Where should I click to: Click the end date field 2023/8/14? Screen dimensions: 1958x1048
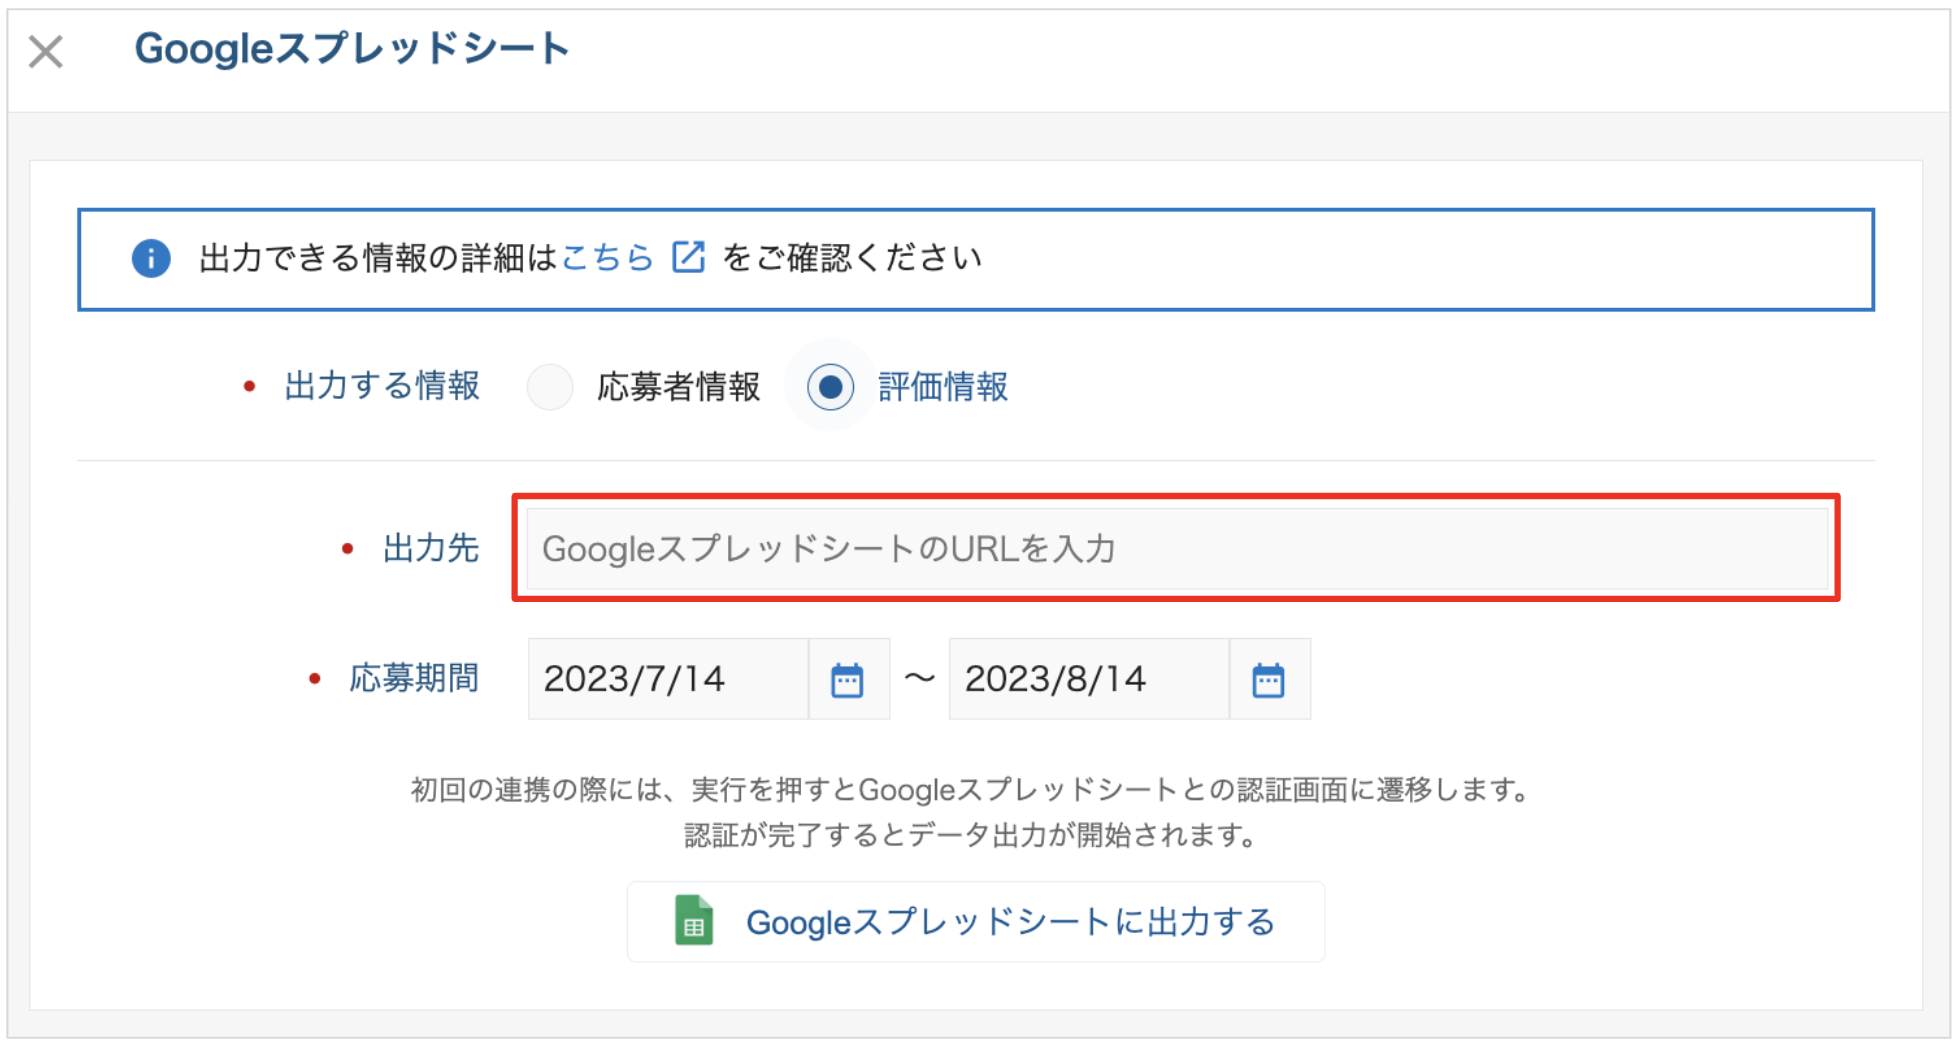1089,679
